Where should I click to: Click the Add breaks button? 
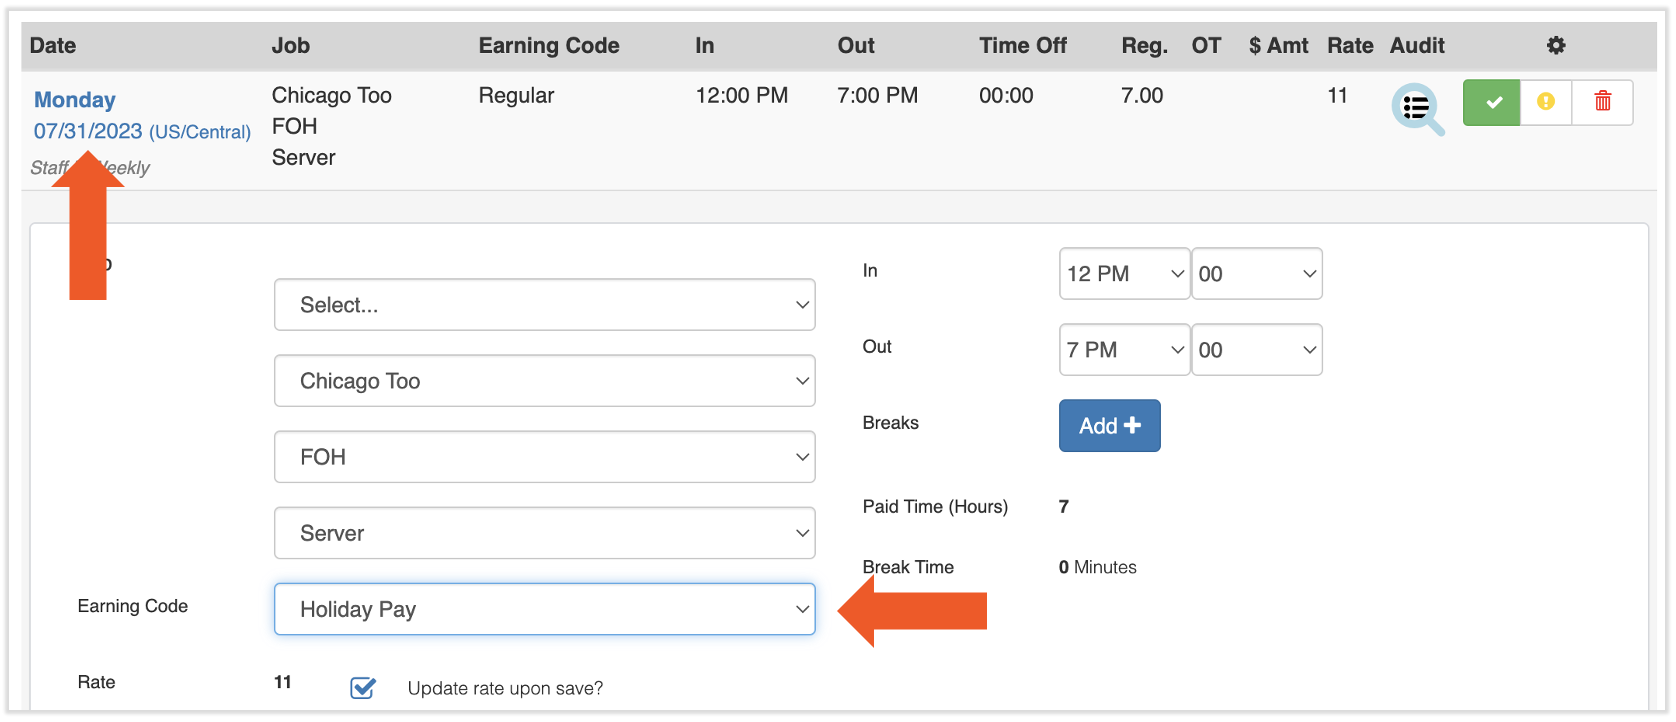[1109, 426]
